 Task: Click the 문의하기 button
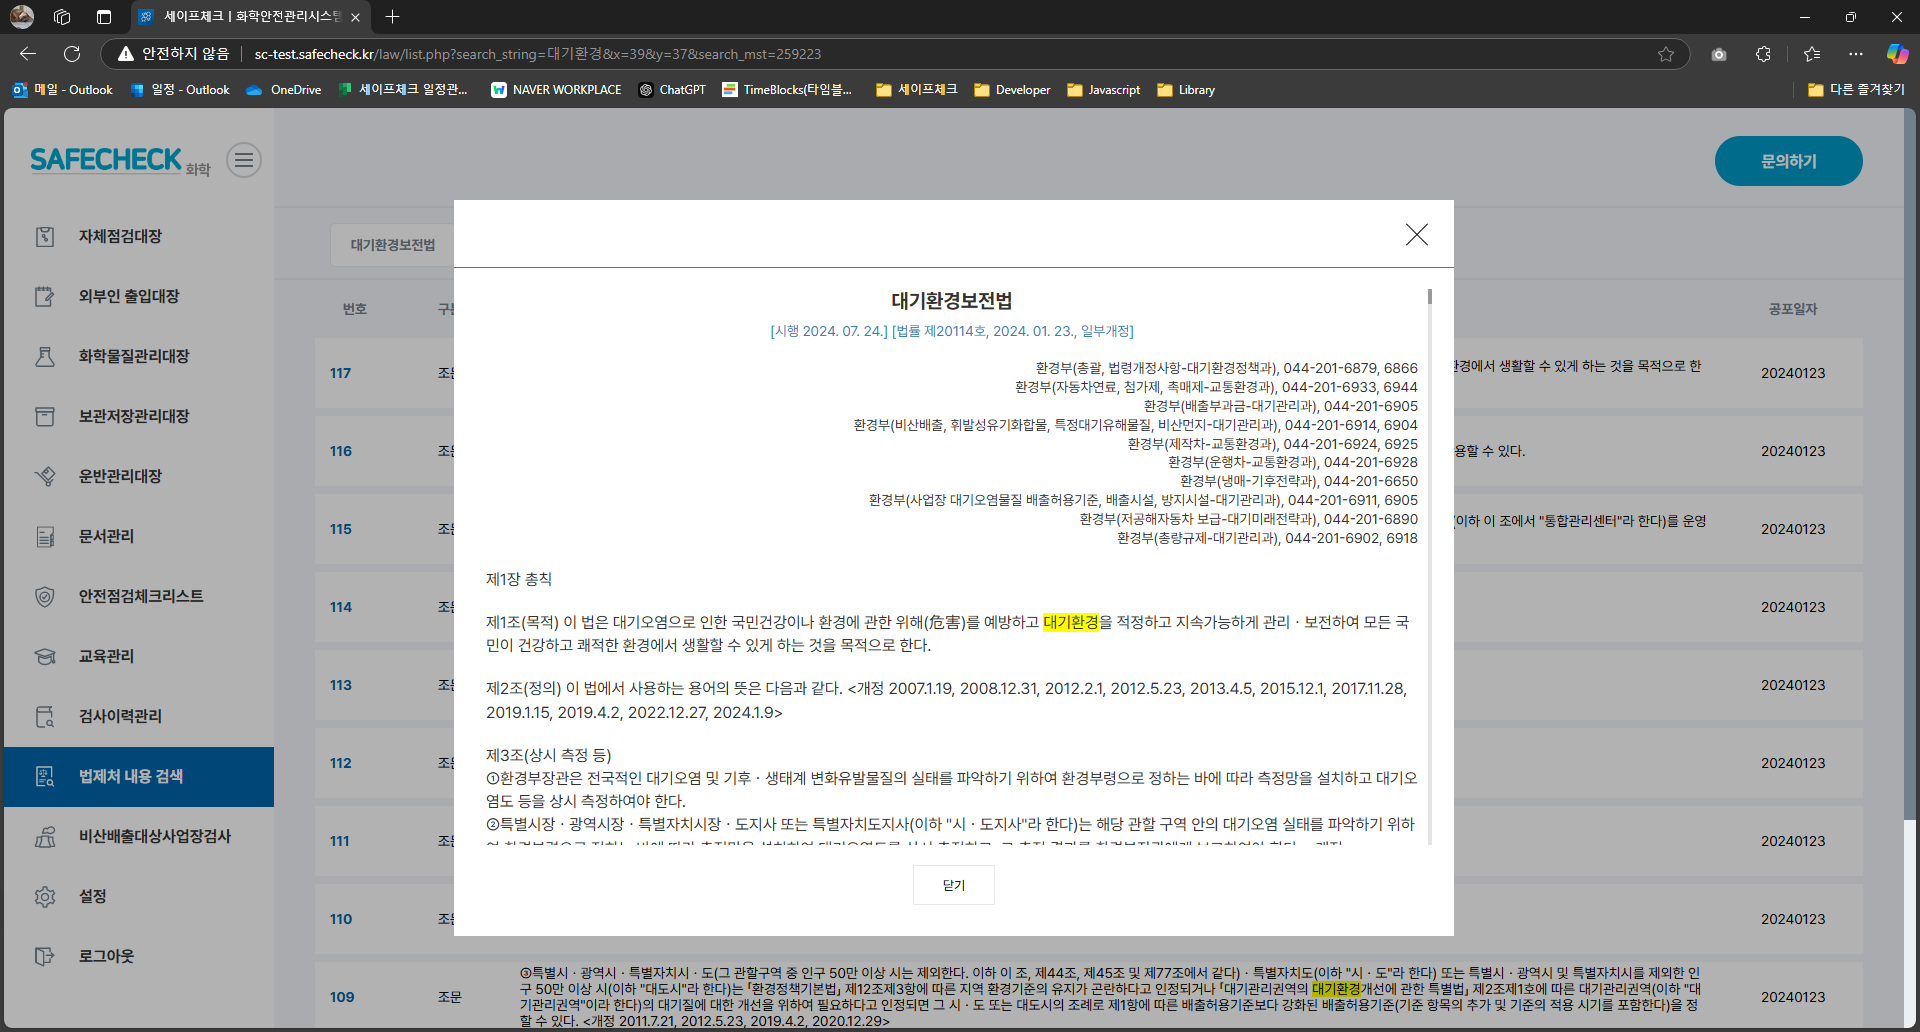coord(1788,161)
